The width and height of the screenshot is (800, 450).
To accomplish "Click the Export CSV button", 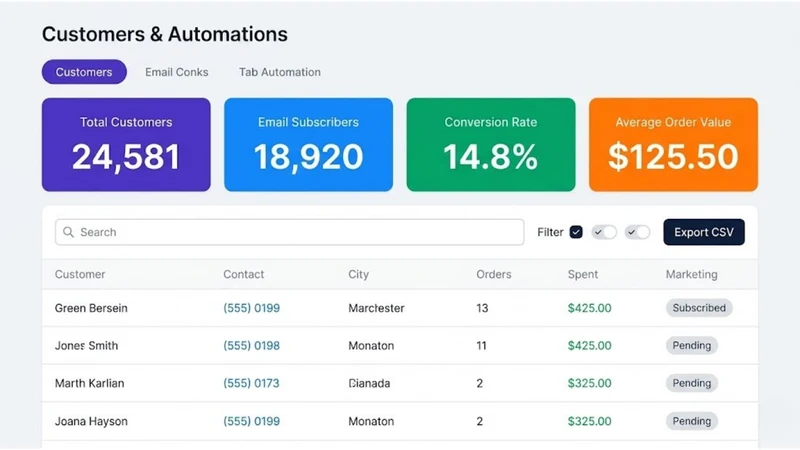I will coord(704,232).
